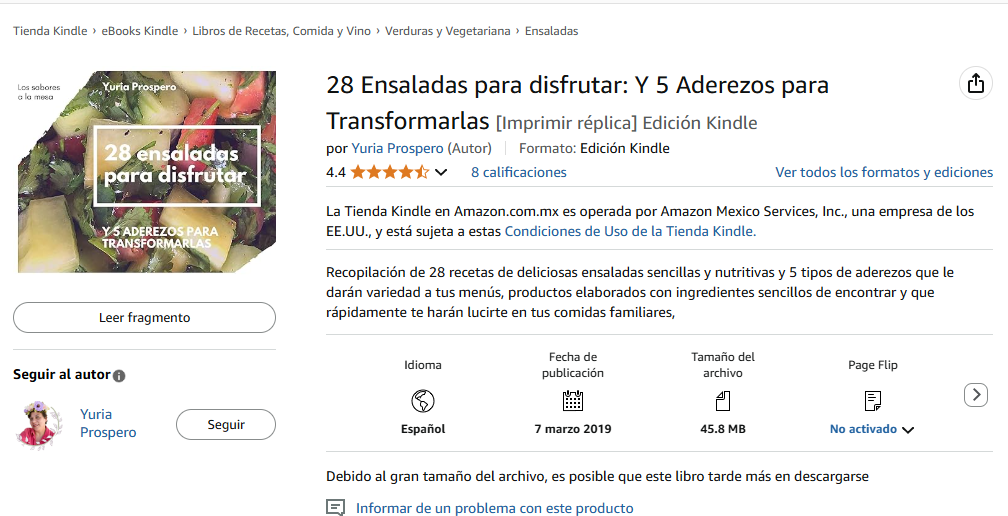Click the 28 ensaladas book cover image

coord(147,172)
